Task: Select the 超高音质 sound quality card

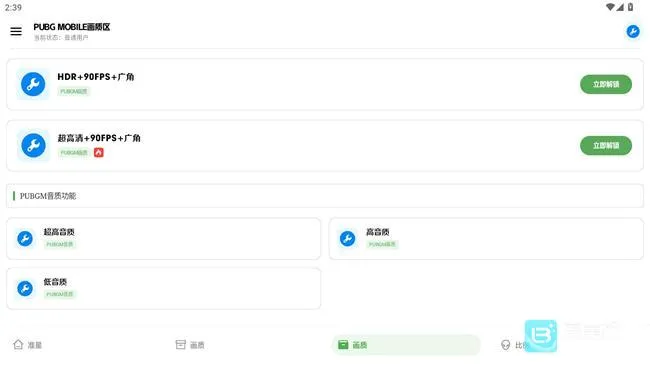Action: tap(163, 239)
